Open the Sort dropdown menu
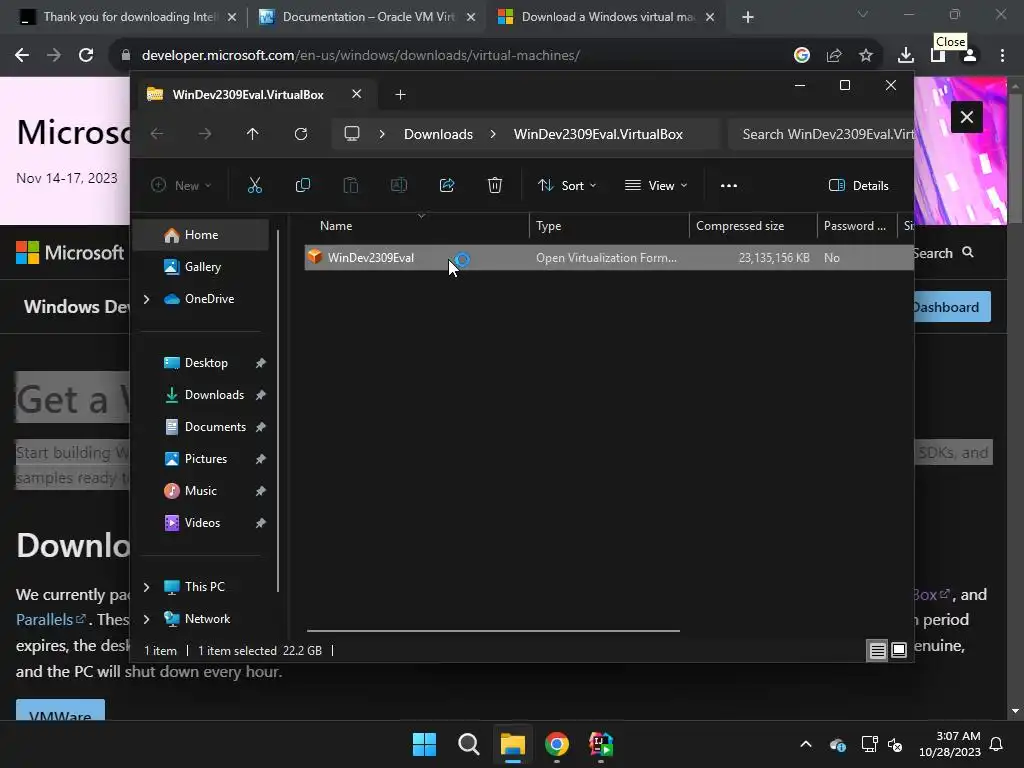The height and width of the screenshot is (768, 1024). click(x=567, y=185)
